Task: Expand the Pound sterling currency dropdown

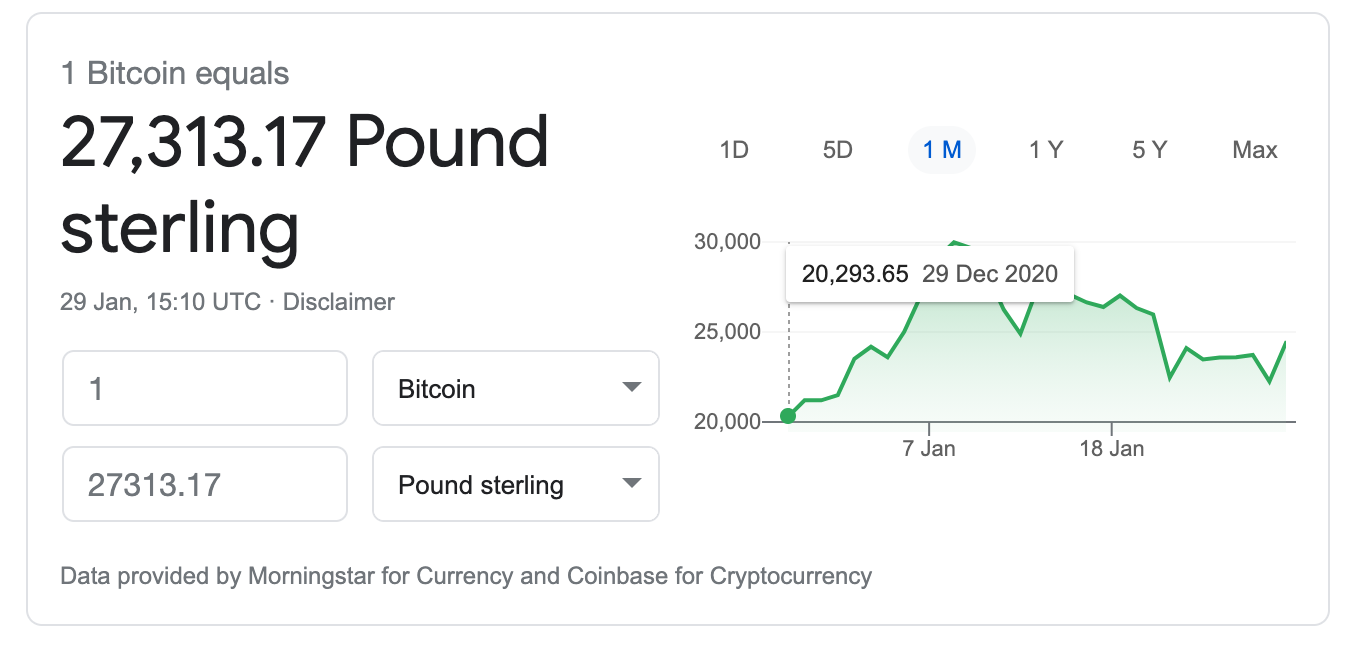Action: point(516,485)
